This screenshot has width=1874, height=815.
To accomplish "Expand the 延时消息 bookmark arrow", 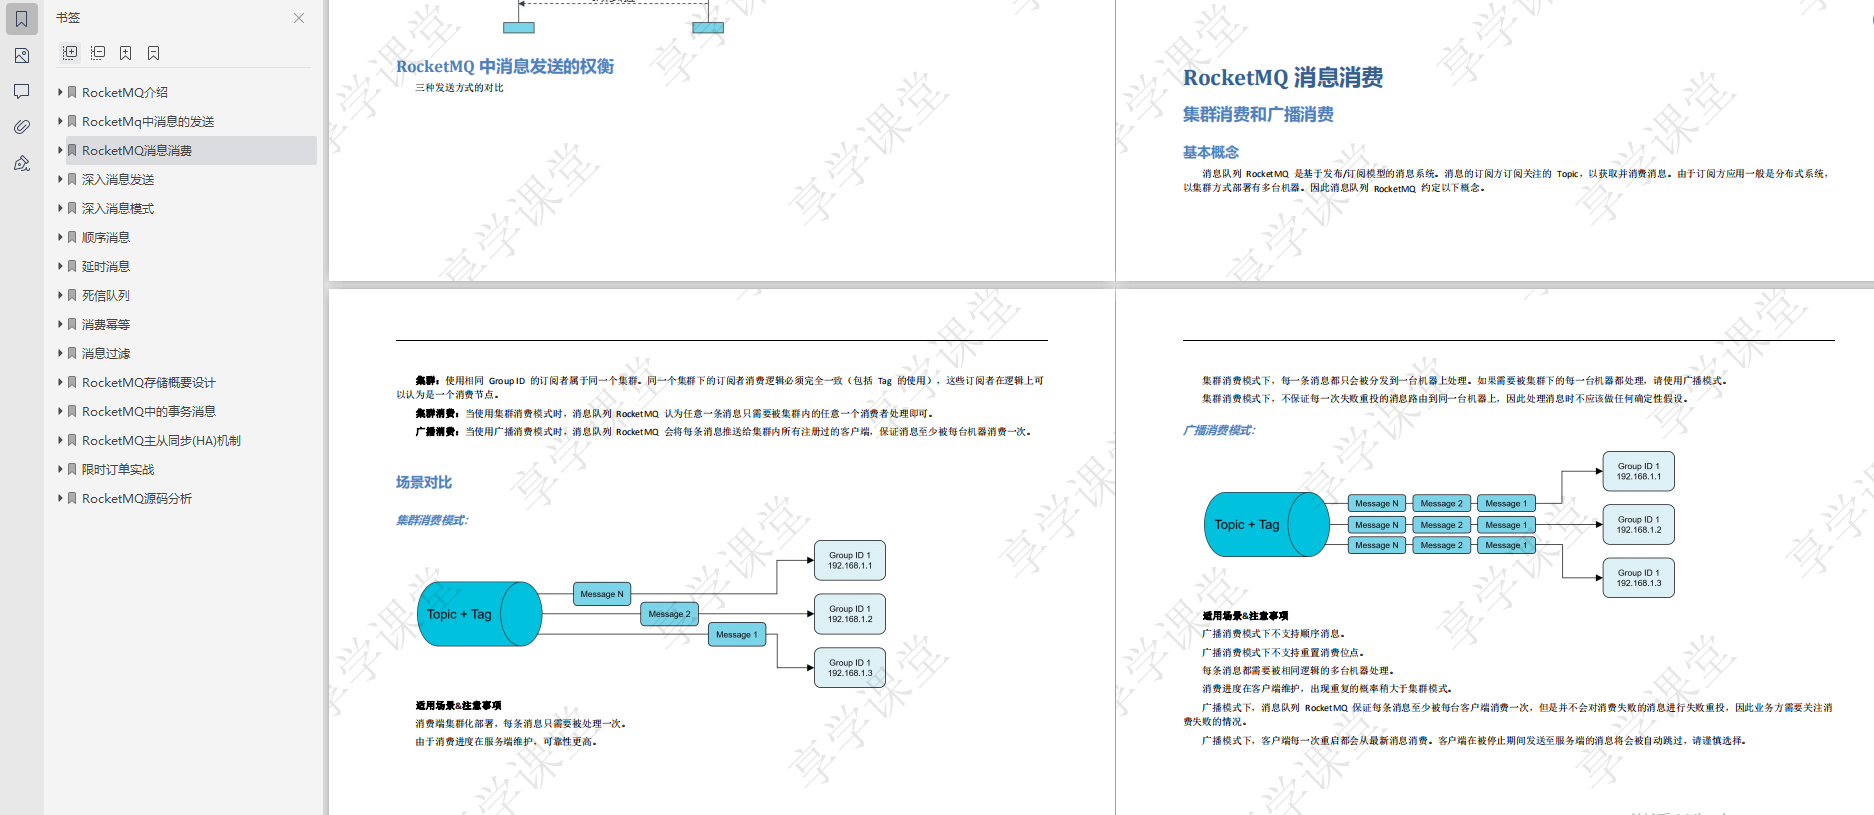I will coord(60,266).
